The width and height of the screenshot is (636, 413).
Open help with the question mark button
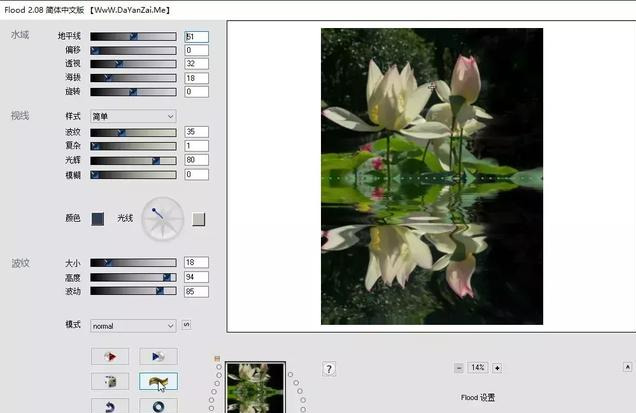329,369
